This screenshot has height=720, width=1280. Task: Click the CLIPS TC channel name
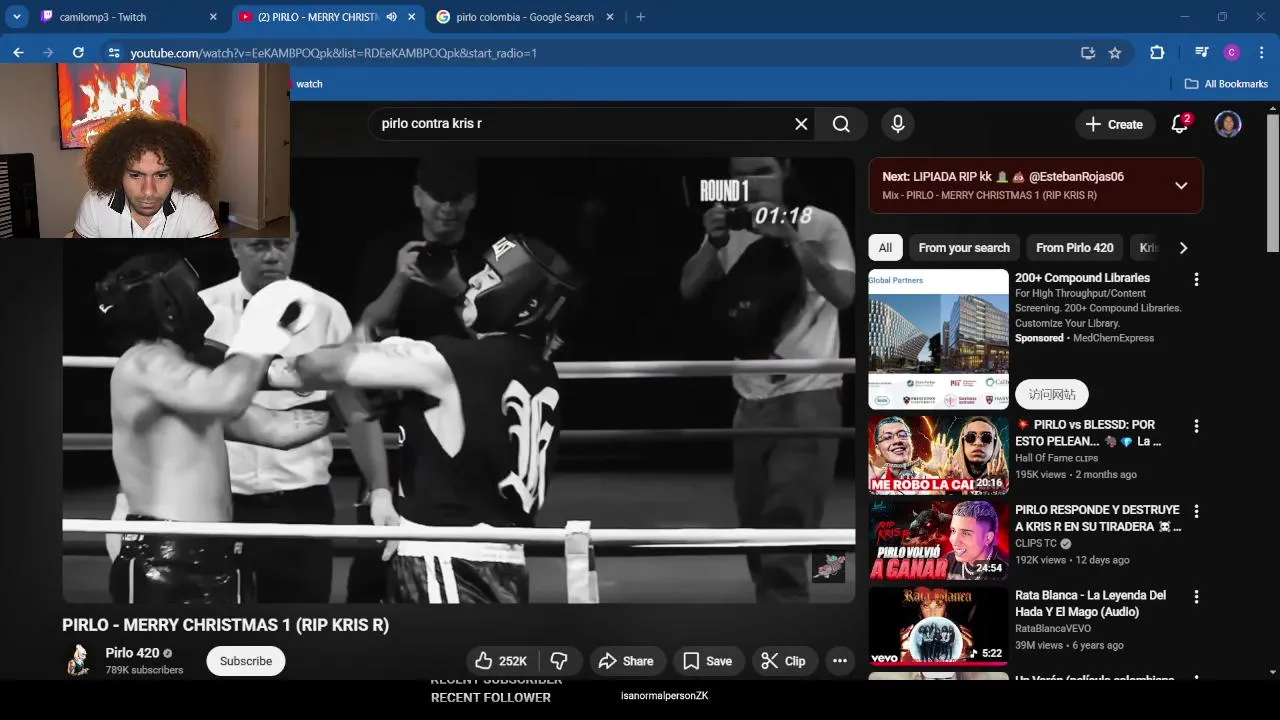tap(1036, 544)
